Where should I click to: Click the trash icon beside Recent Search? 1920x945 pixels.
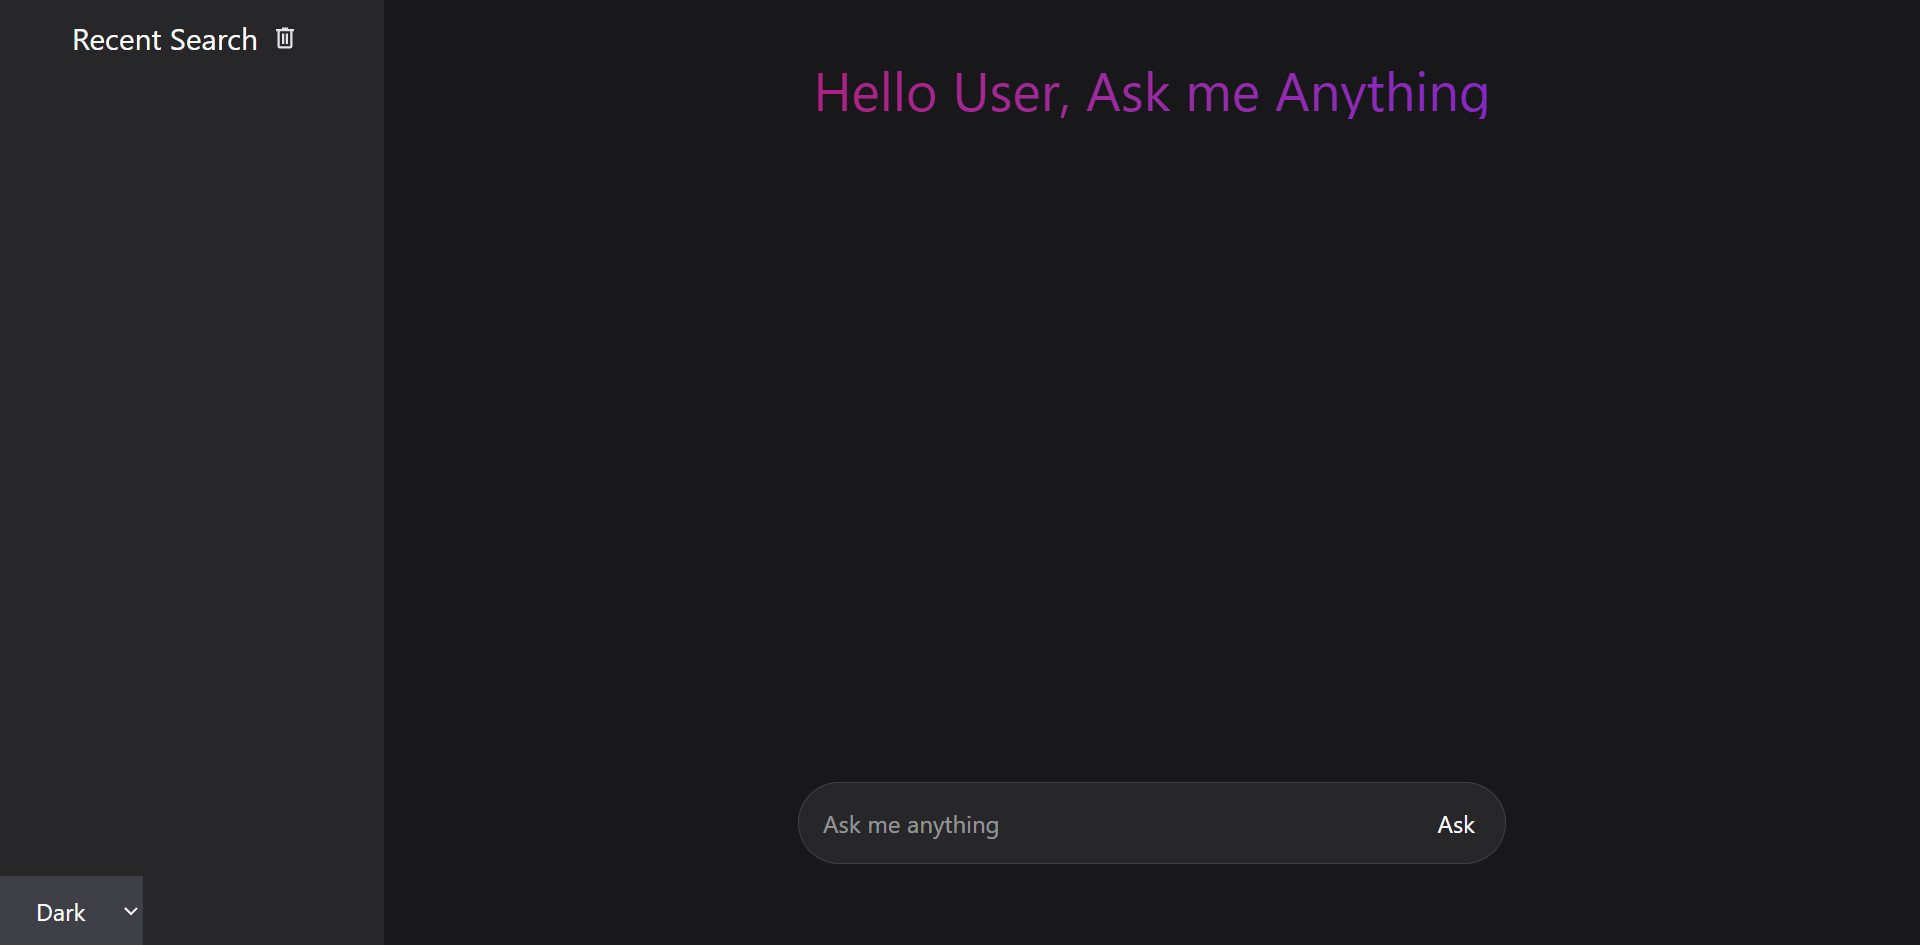(285, 38)
